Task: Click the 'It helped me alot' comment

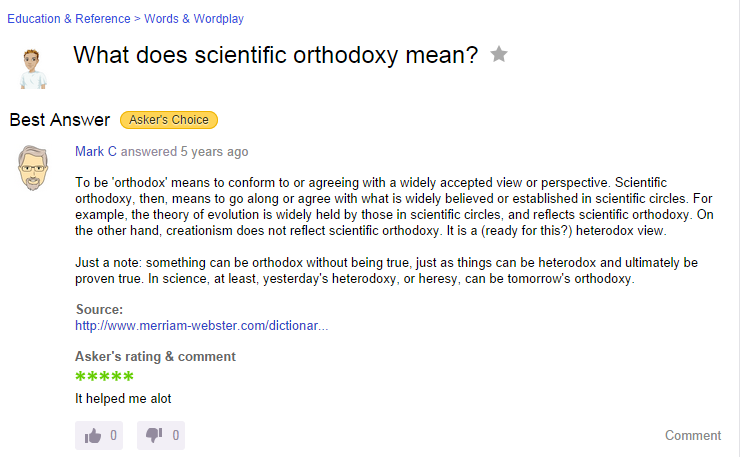Action: click(x=124, y=399)
